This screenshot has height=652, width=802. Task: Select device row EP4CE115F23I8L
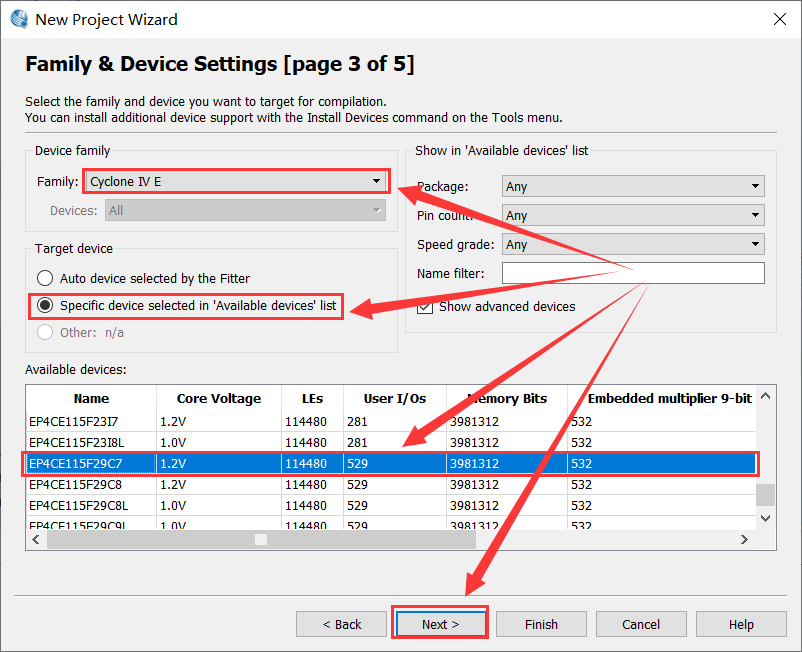tap(391, 442)
